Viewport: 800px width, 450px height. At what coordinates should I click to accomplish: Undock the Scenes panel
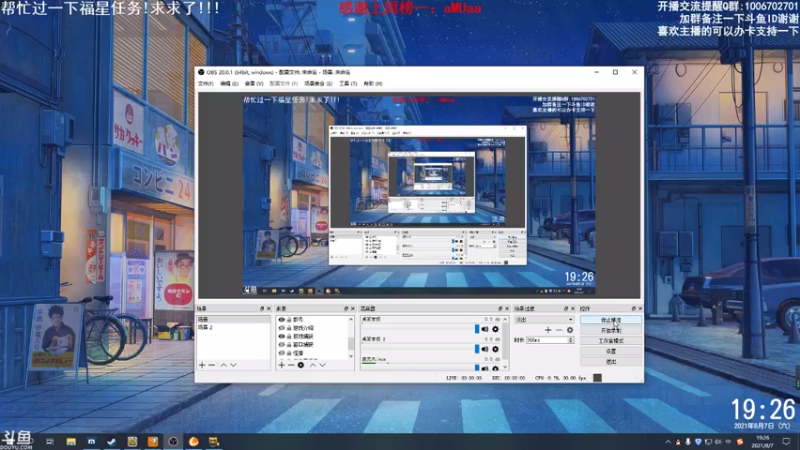point(262,309)
